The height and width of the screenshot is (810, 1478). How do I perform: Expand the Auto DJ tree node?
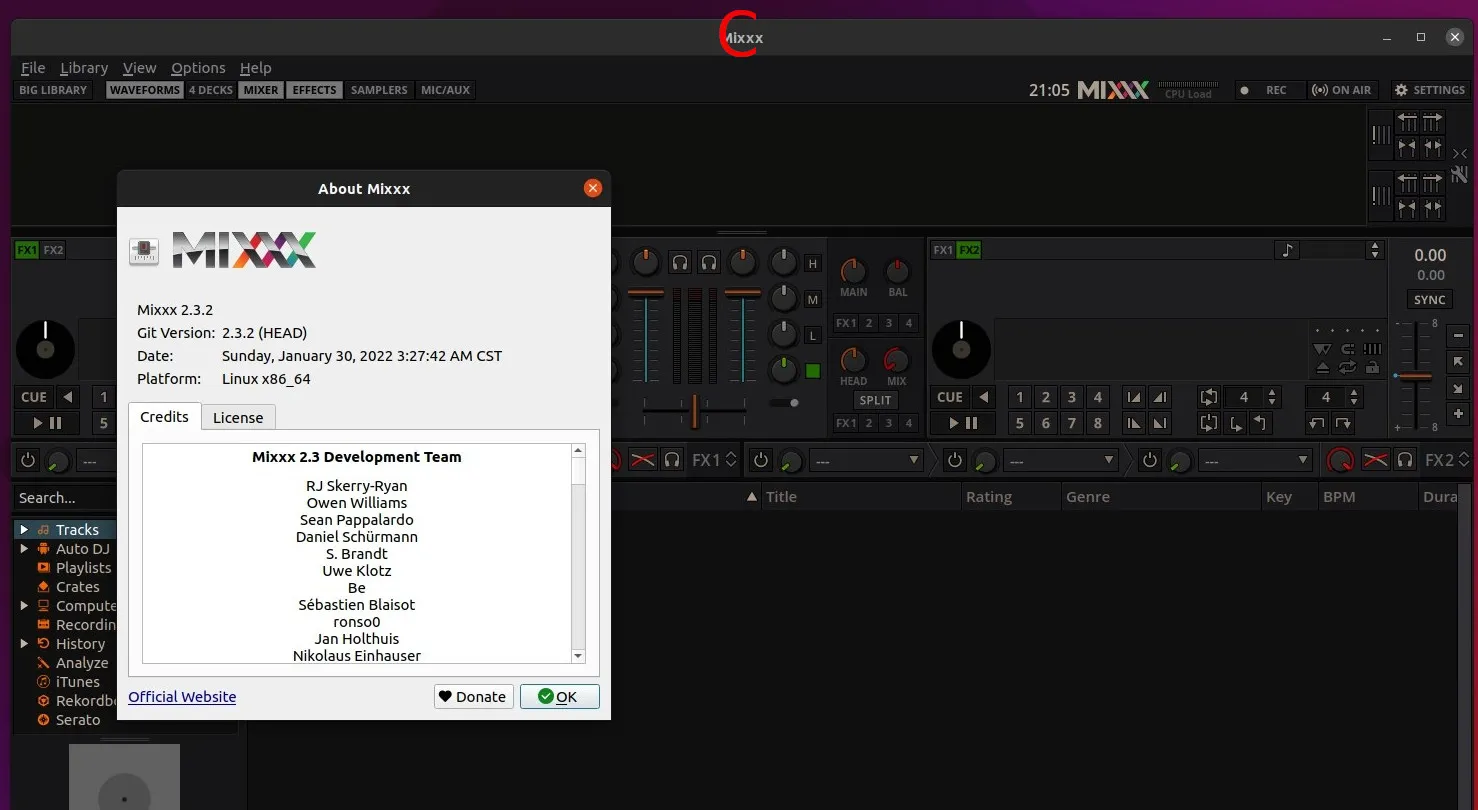(24, 549)
